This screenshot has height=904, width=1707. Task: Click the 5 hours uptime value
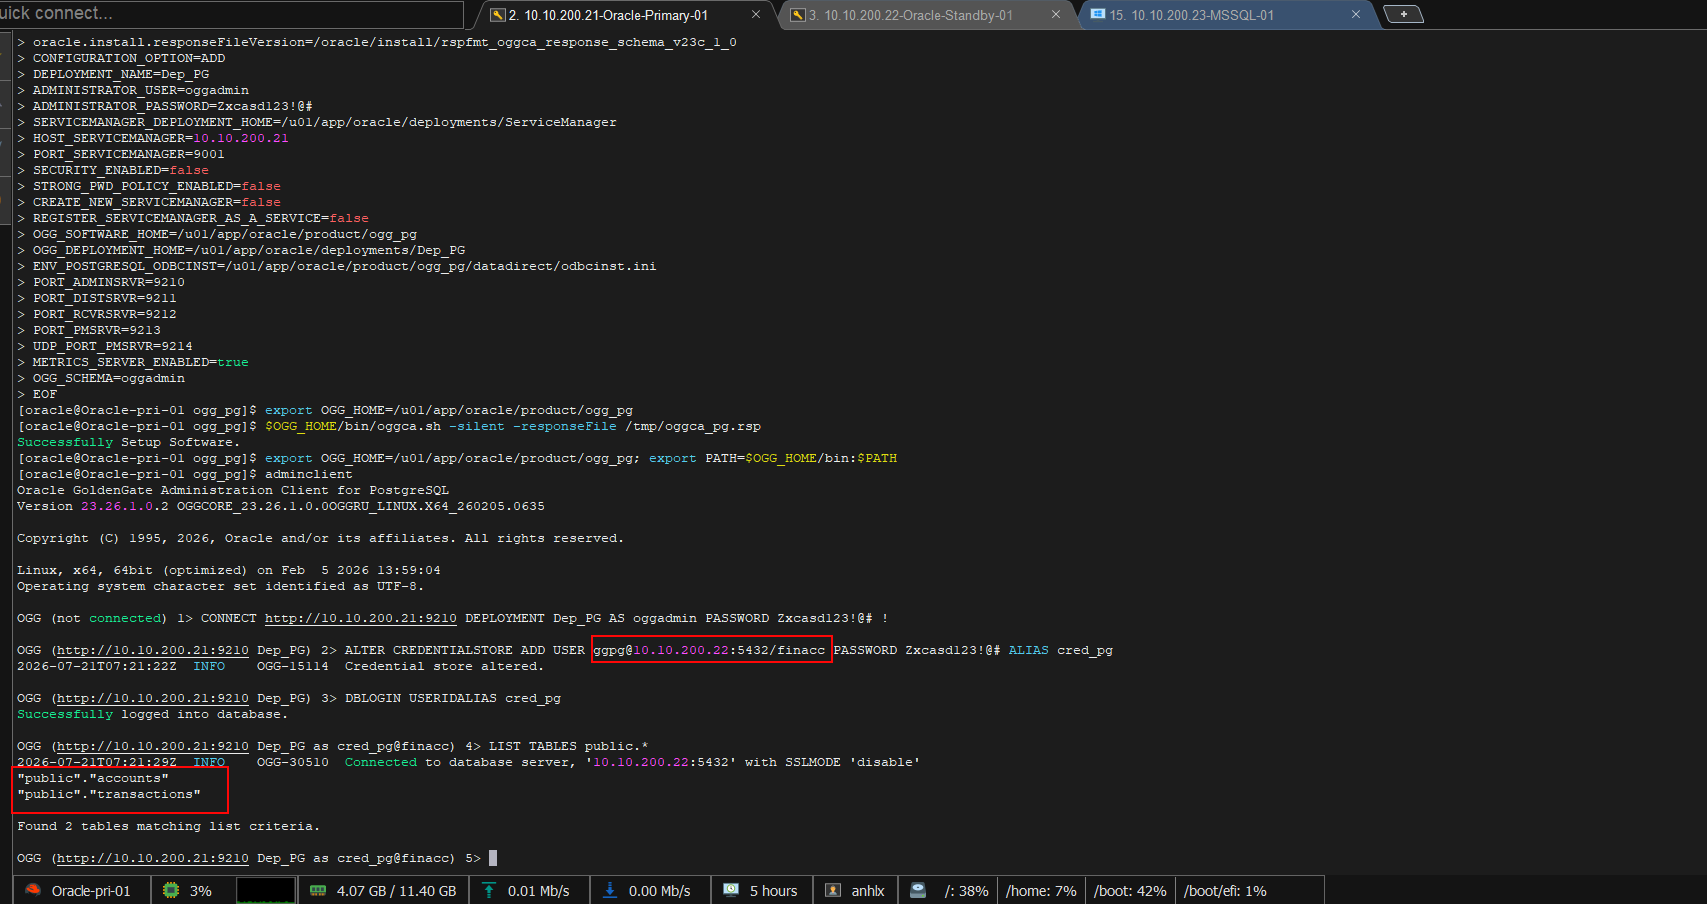[774, 891]
